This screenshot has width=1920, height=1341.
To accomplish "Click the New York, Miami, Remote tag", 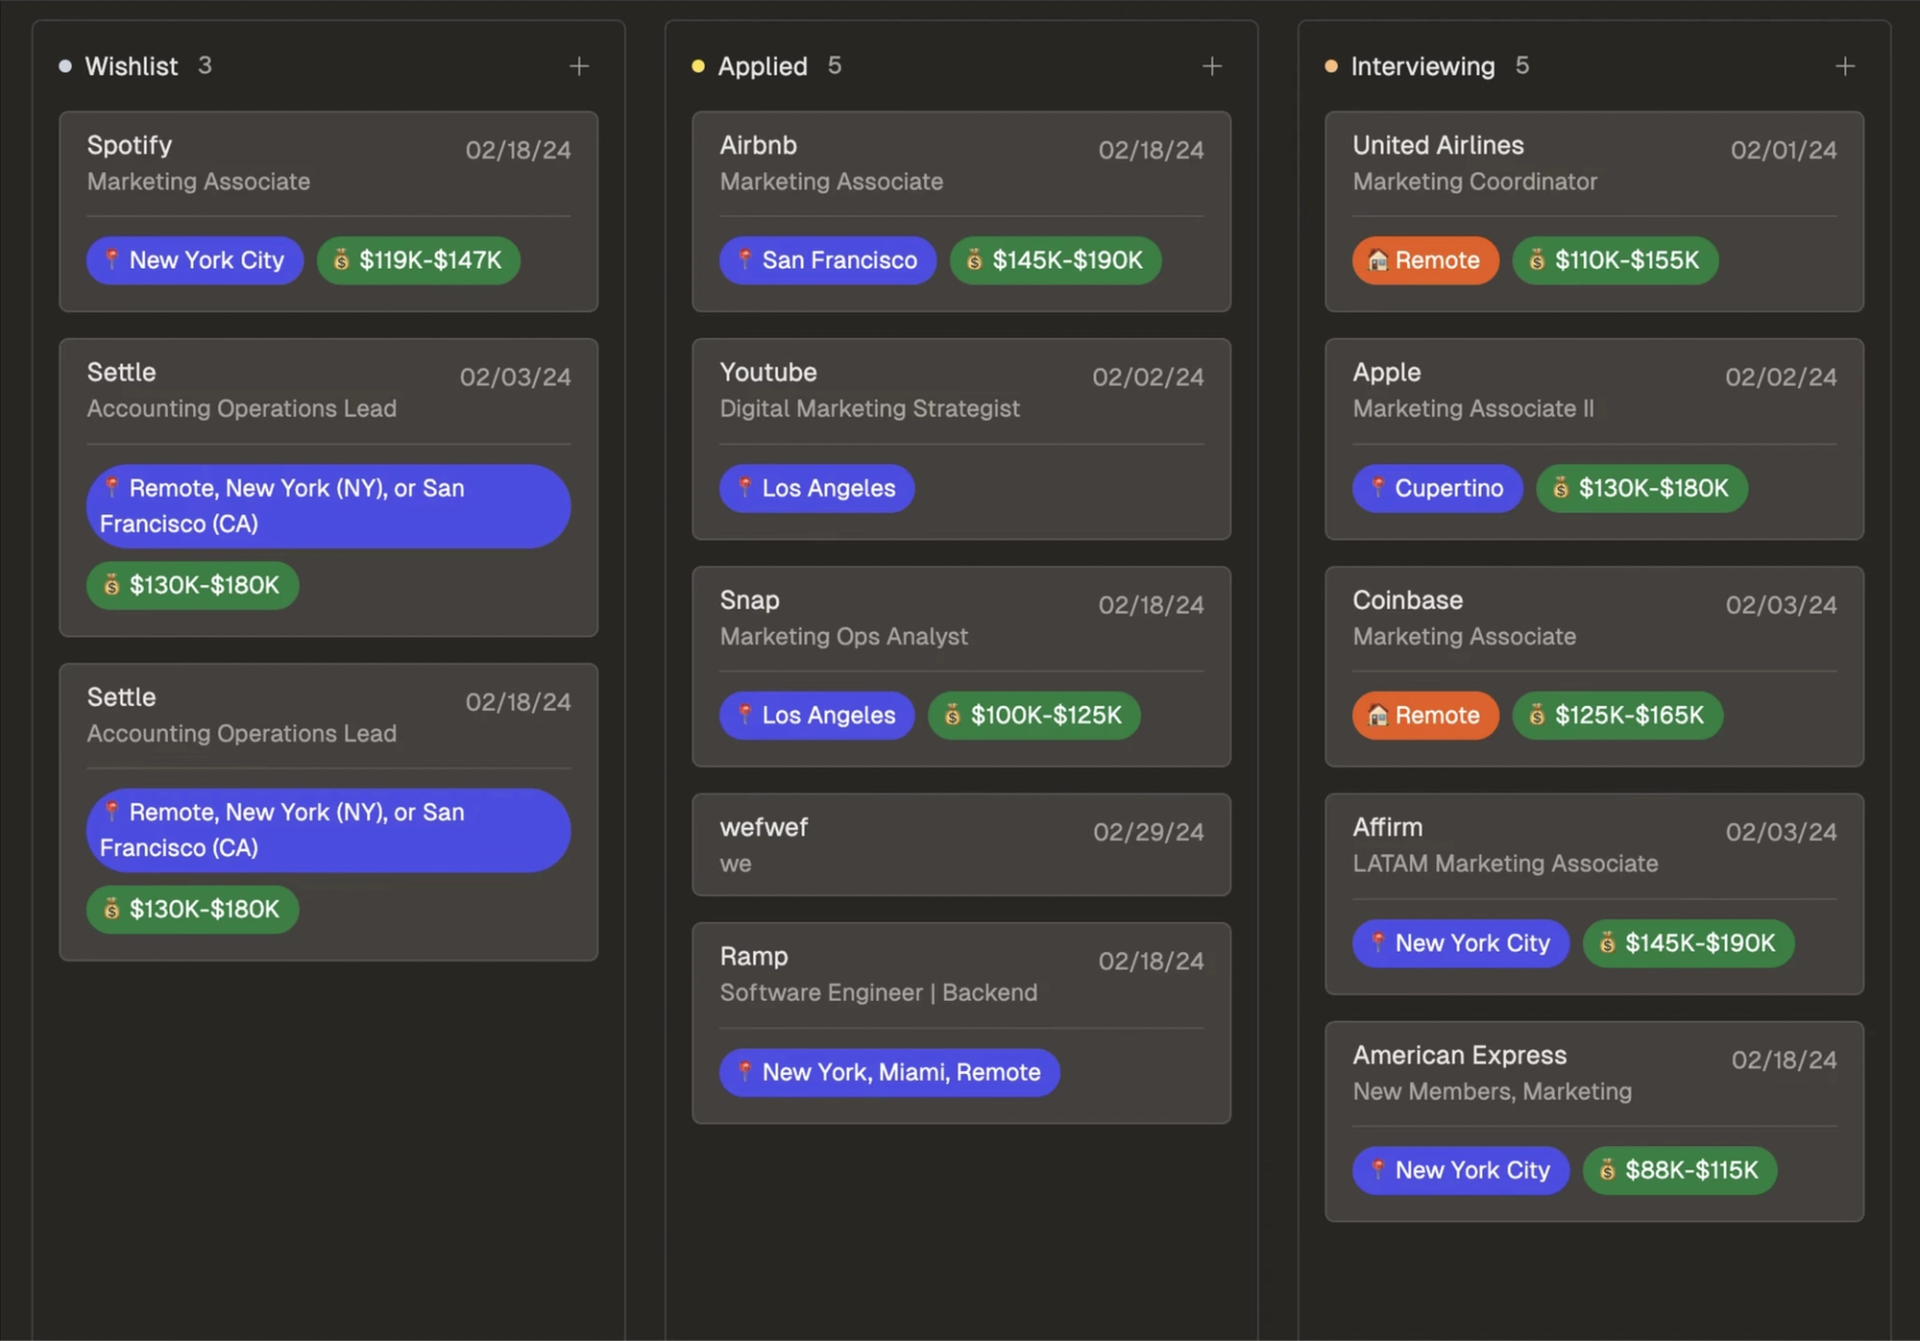I will (x=889, y=1072).
